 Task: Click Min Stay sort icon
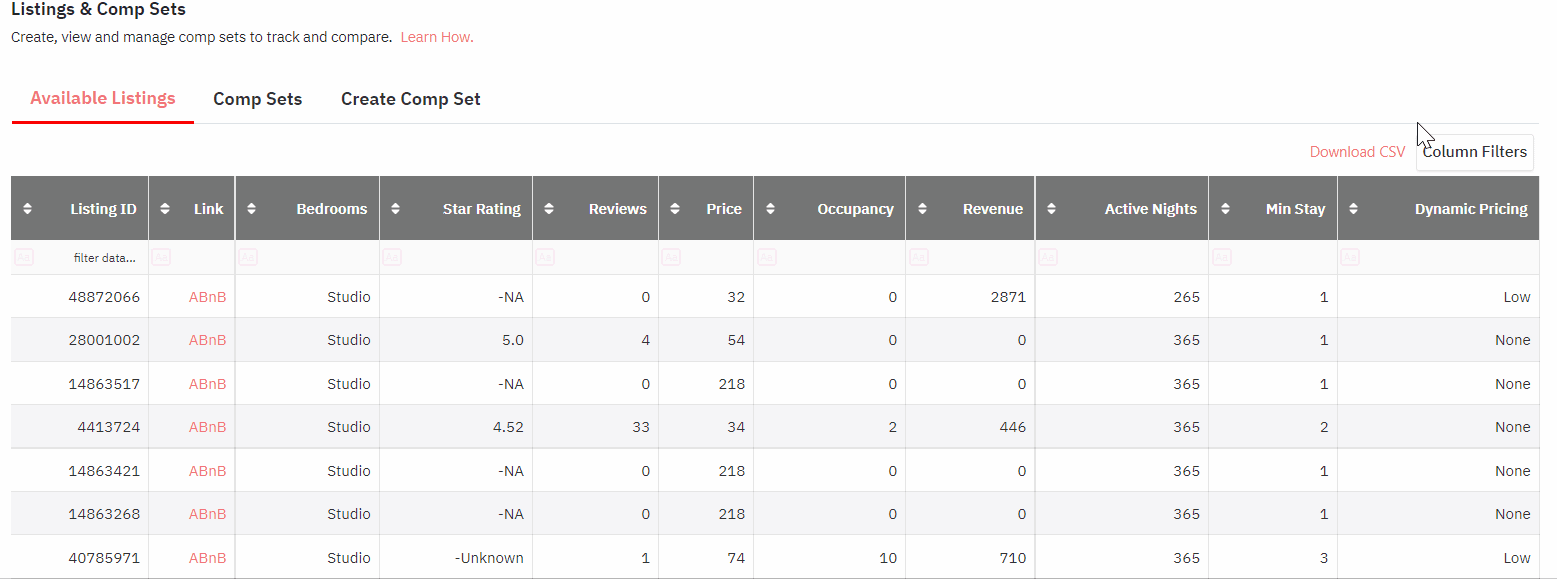[1225, 209]
